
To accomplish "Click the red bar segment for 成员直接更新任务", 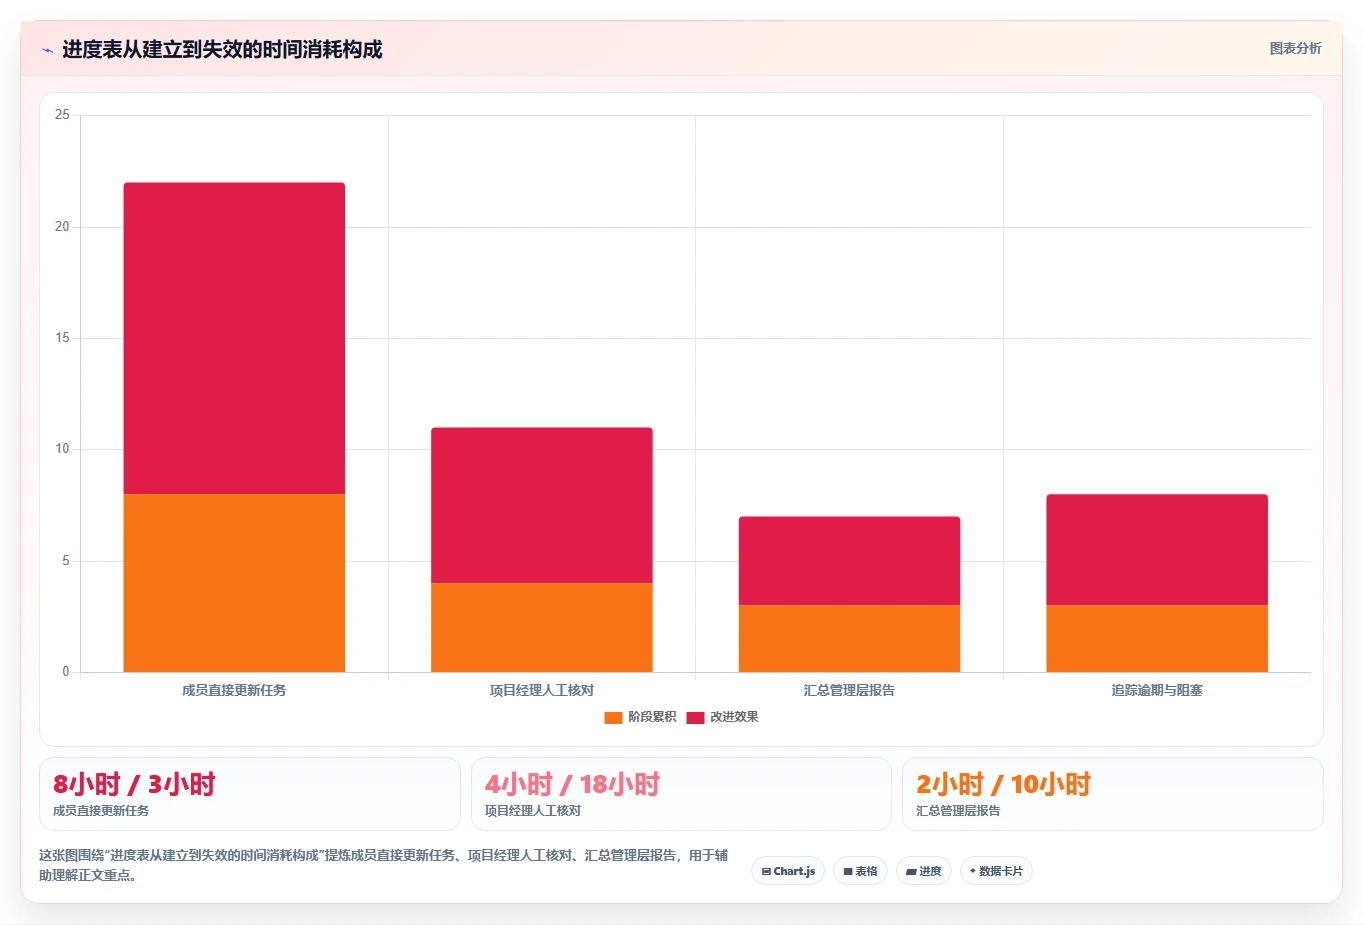I will pos(234,338).
